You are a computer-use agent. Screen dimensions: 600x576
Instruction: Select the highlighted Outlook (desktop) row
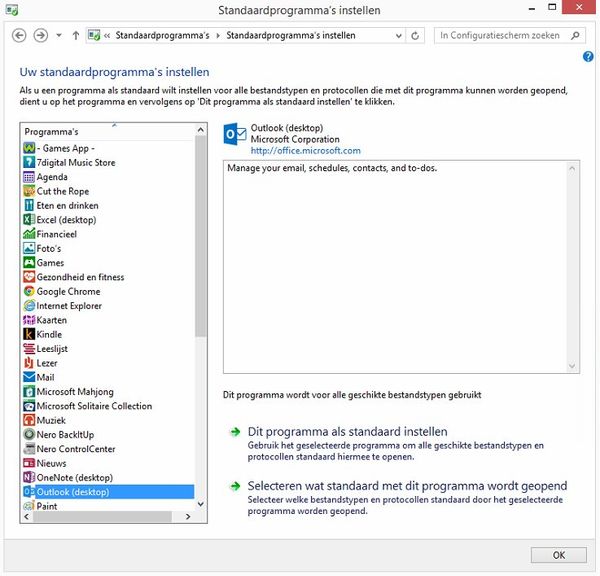[x=108, y=492]
